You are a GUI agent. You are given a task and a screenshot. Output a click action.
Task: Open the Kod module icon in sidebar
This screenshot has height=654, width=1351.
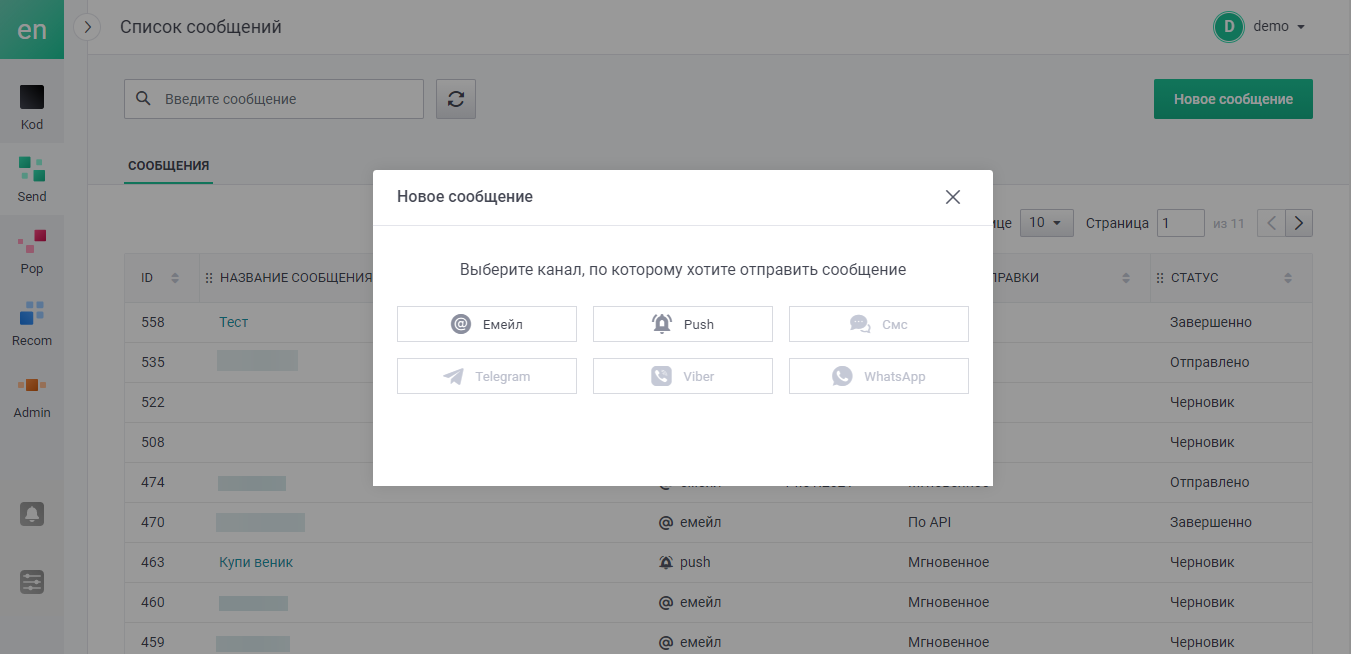click(32, 97)
